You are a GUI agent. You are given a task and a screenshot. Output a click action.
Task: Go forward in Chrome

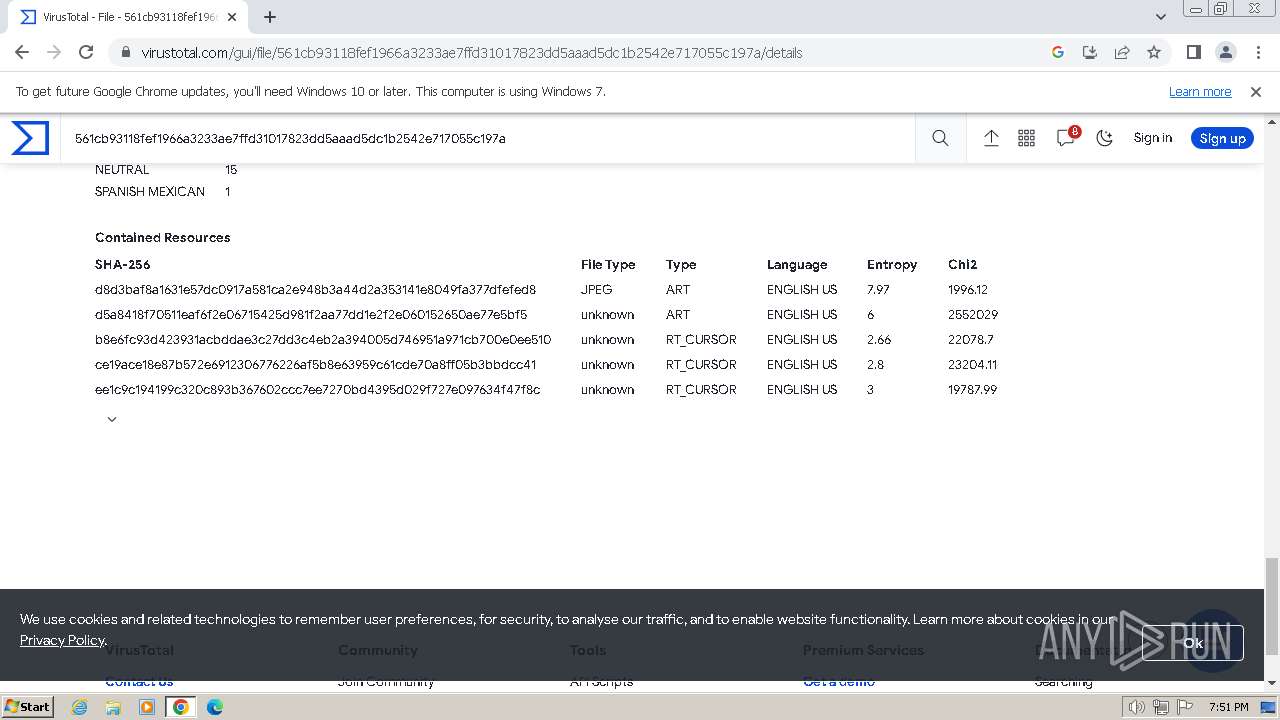click(54, 53)
